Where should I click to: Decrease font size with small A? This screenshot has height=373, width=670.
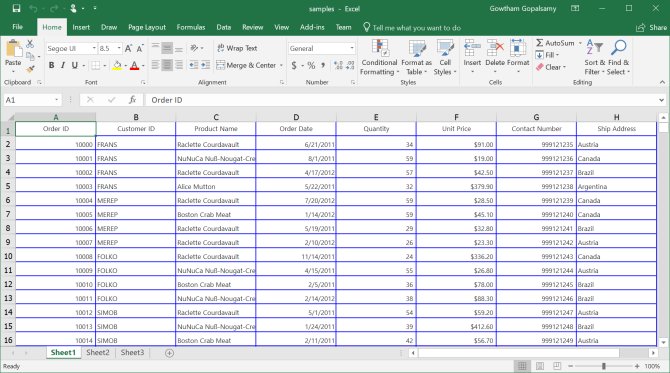pyautogui.click(x=139, y=49)
